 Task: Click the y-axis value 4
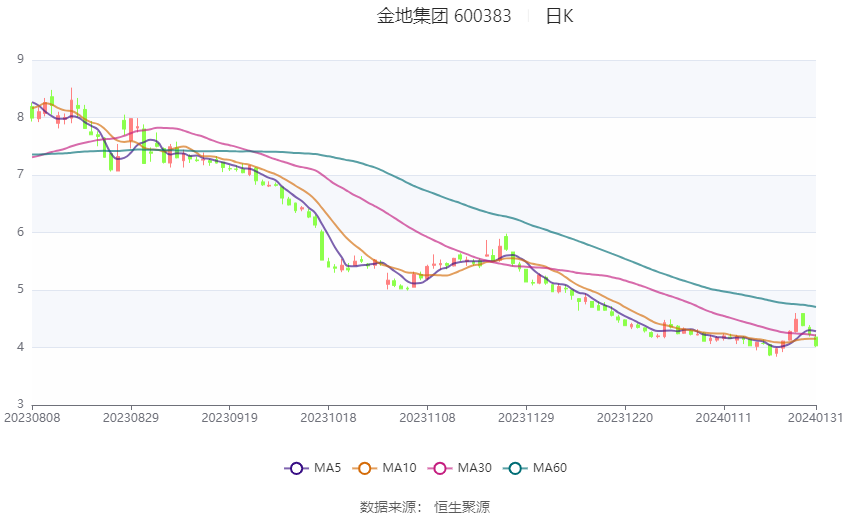click(x=21, y=347)
